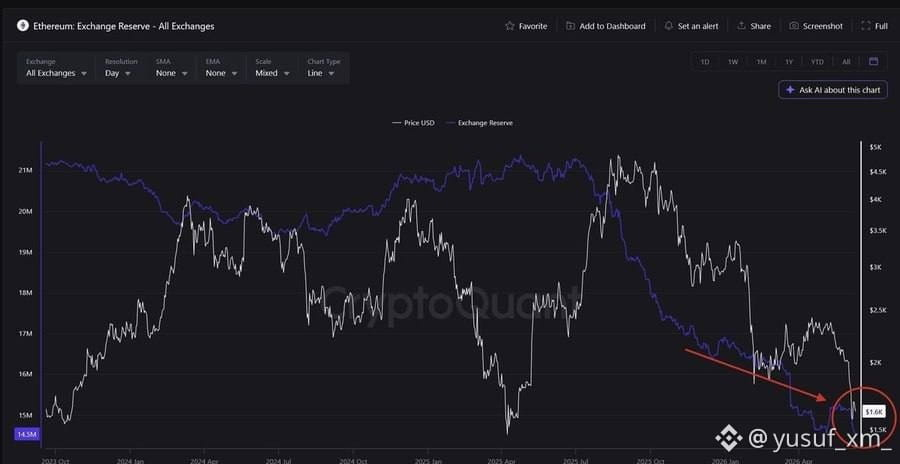900x464 pixels.
Task: Click the $1.5K right axis label
Action: click(x=877, y=430)
